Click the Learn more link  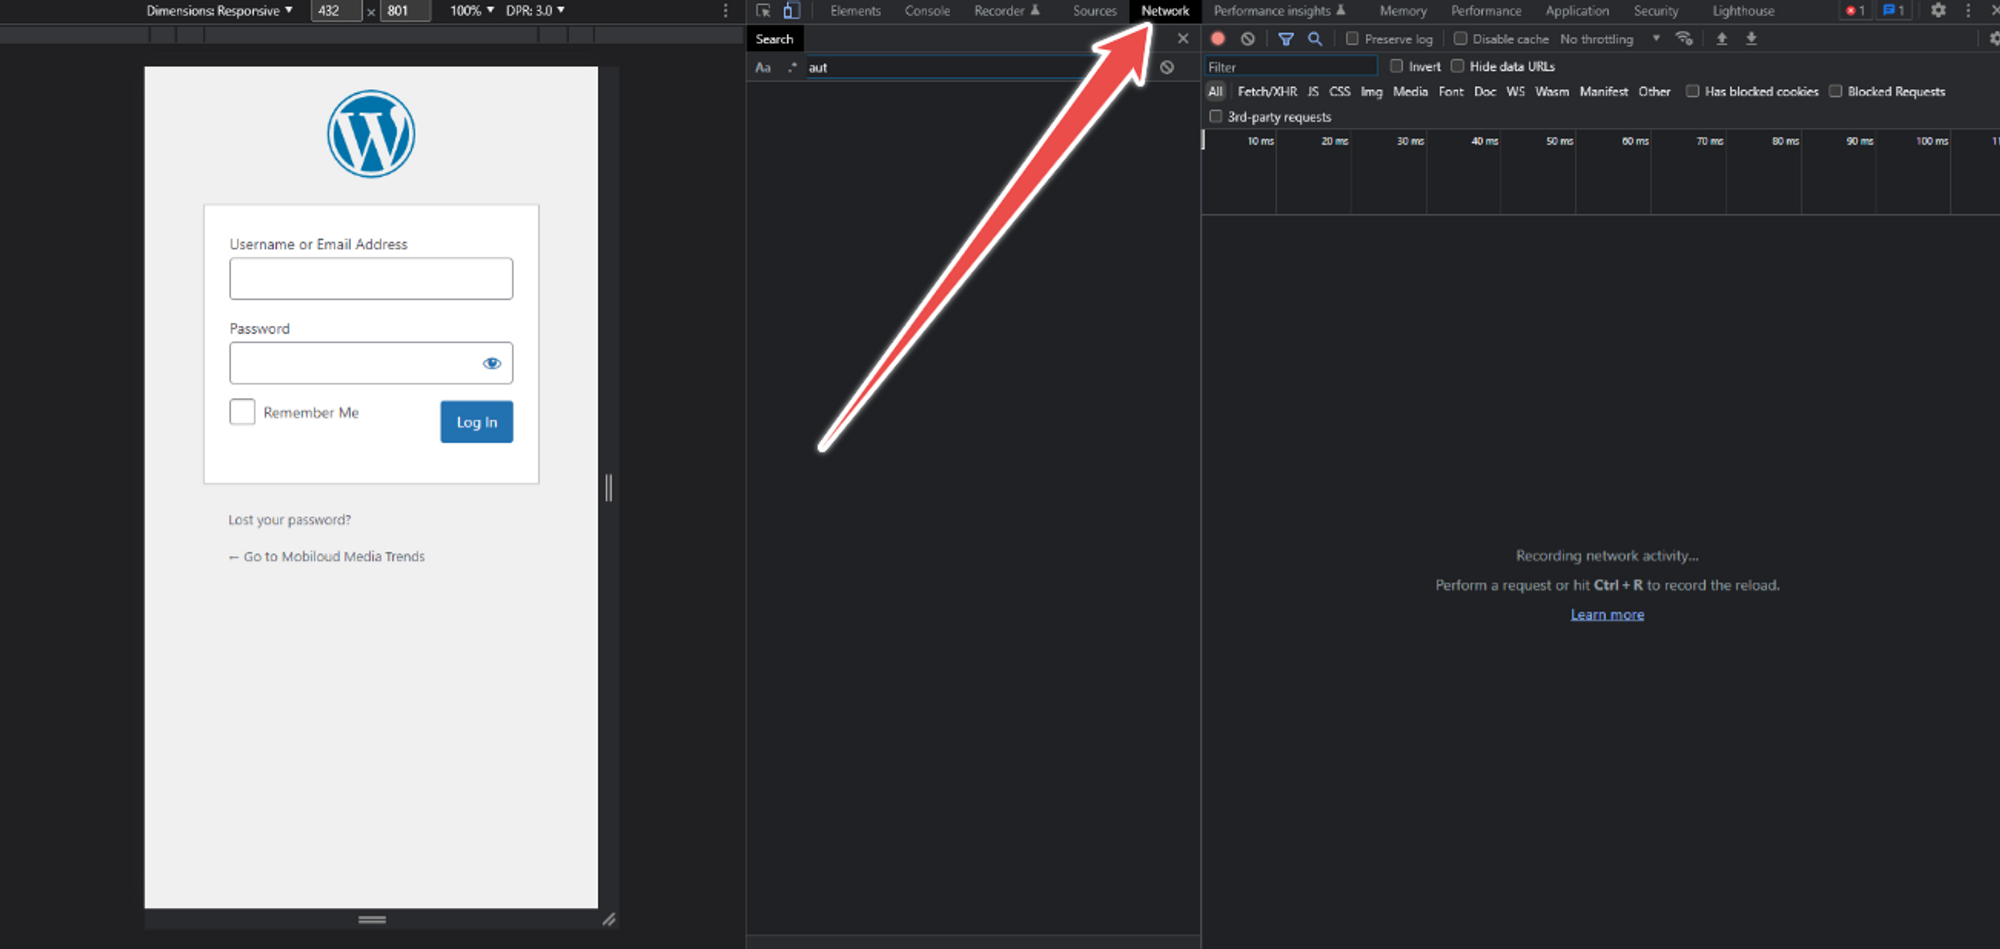(1607, 615)
